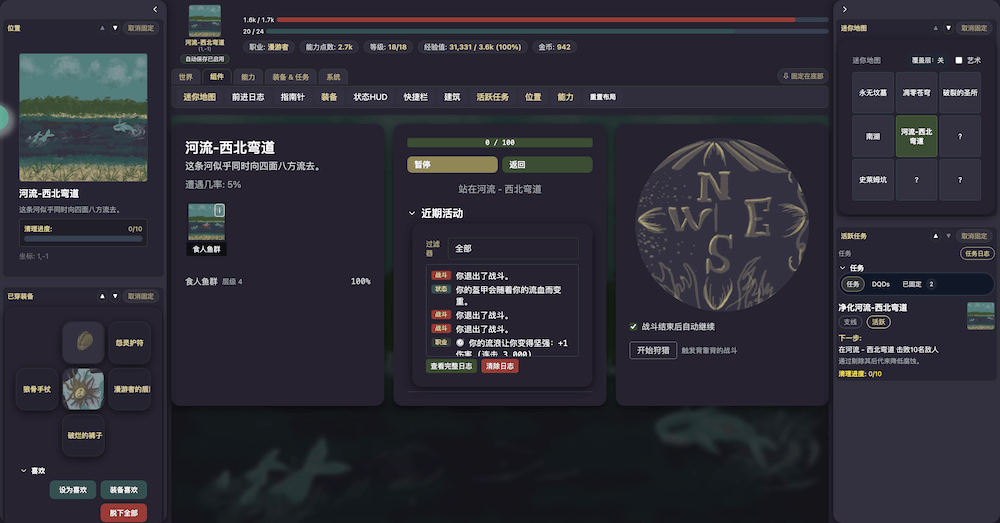The image size is (1000, 523).
Task: Move the 位置 panel up arrow
Action: click(x=102, y=28)
